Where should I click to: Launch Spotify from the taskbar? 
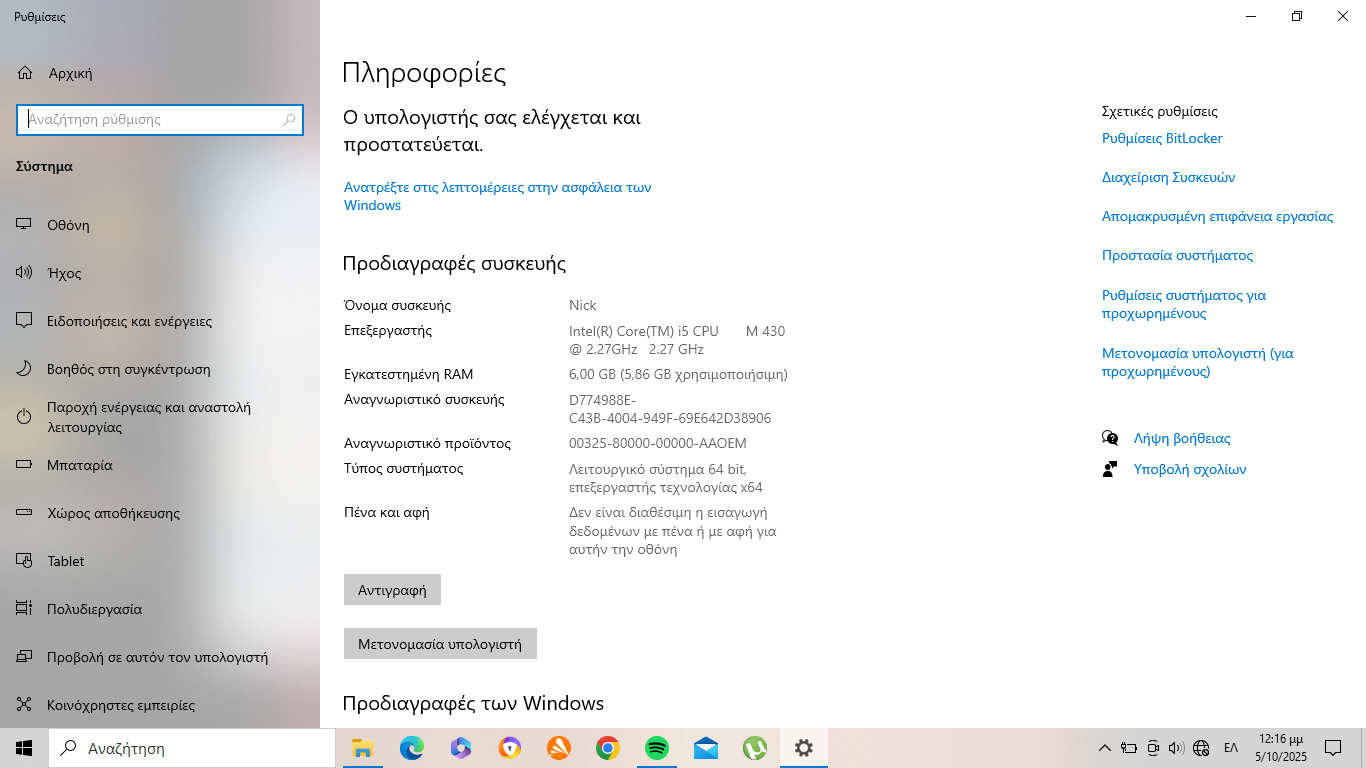[656, 748]
